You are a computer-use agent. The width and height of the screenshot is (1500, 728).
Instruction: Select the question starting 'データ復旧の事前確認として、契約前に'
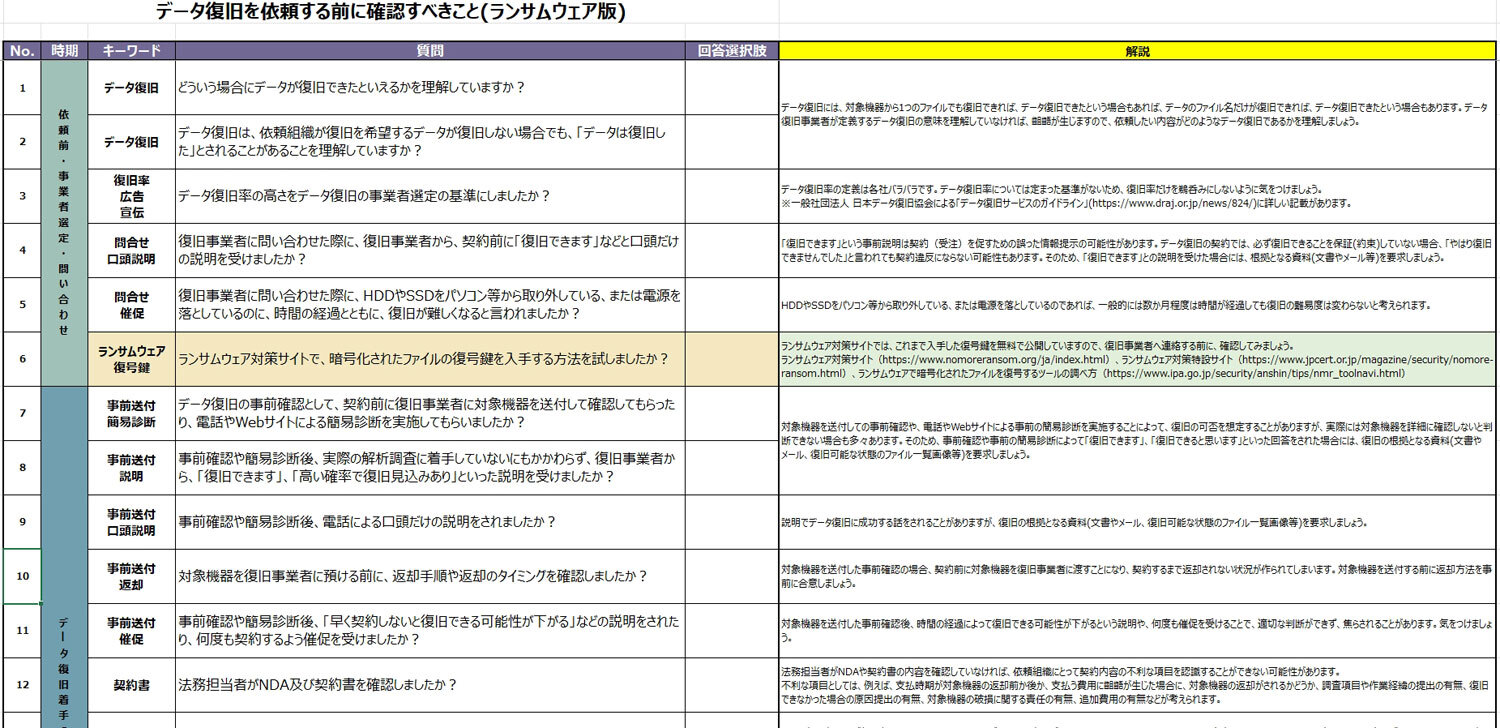(429, 413)
